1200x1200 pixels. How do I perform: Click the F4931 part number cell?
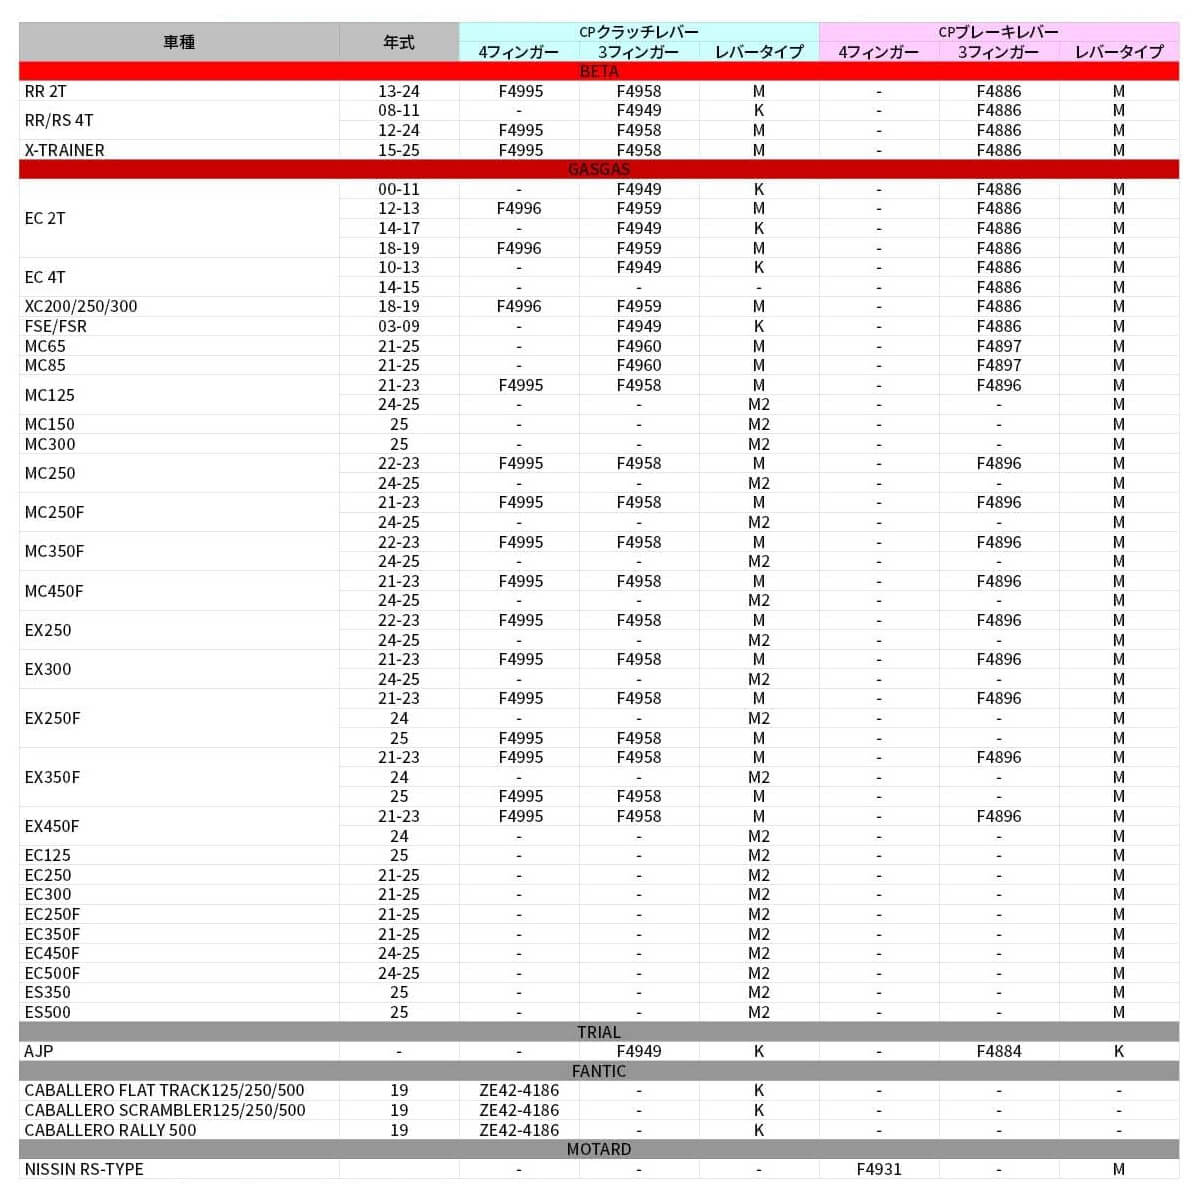[879, 1169]
